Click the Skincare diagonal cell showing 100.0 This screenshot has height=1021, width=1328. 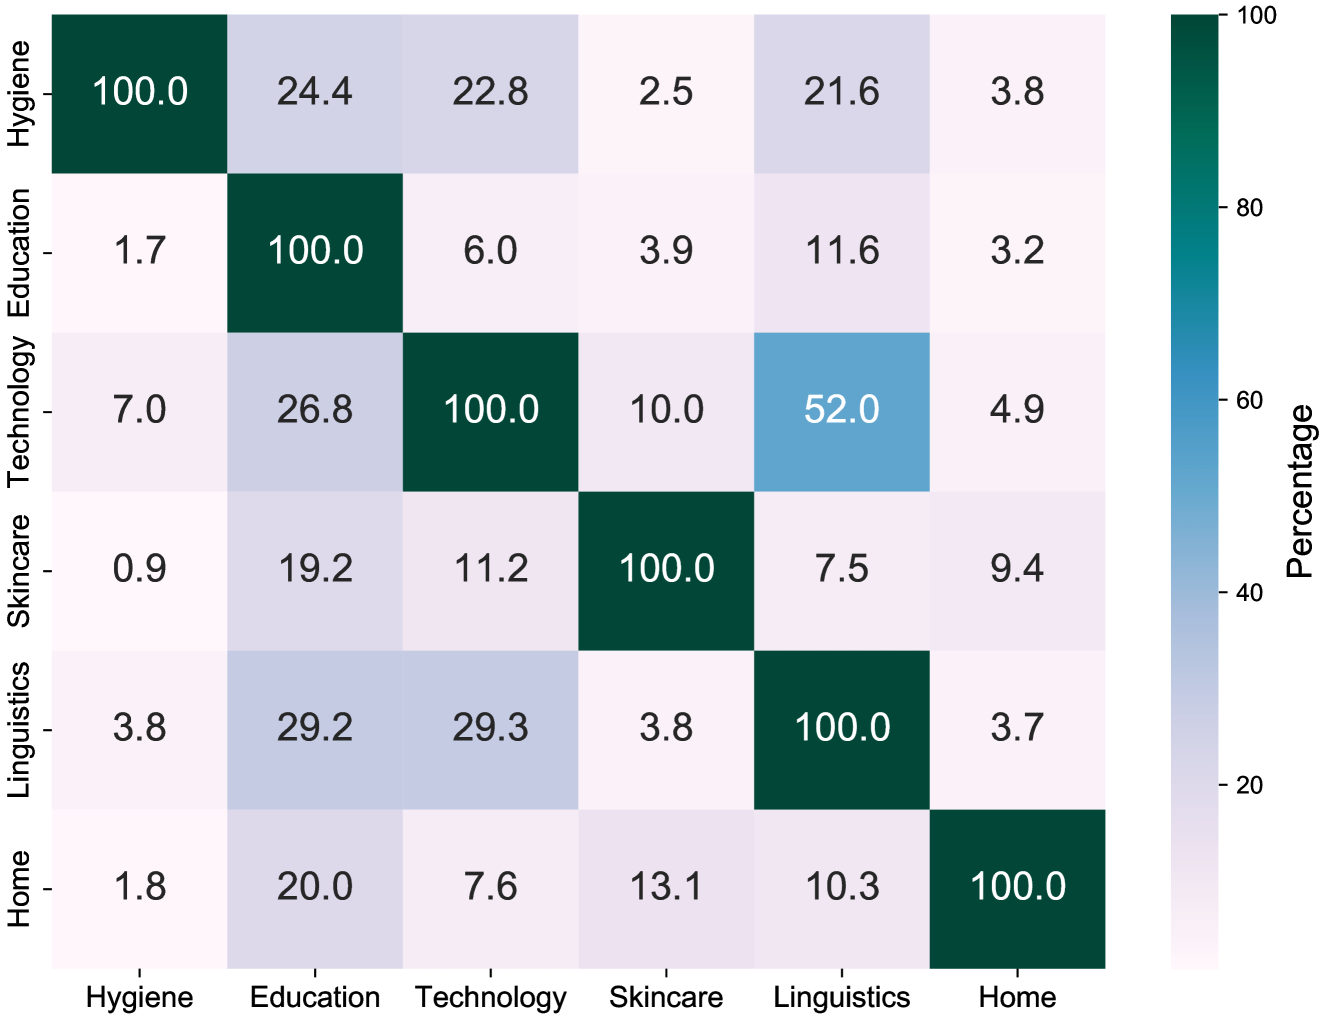(x=666, y=569)
